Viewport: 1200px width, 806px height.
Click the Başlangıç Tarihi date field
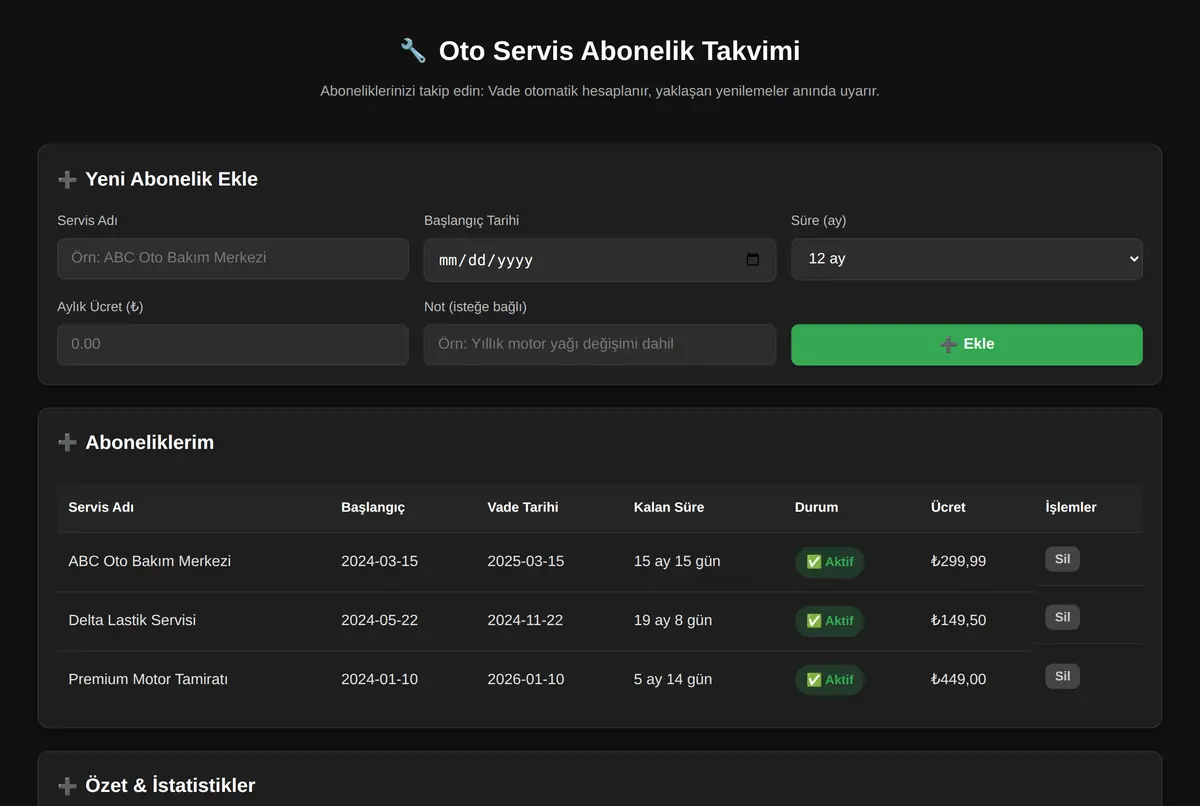point(600,260)
